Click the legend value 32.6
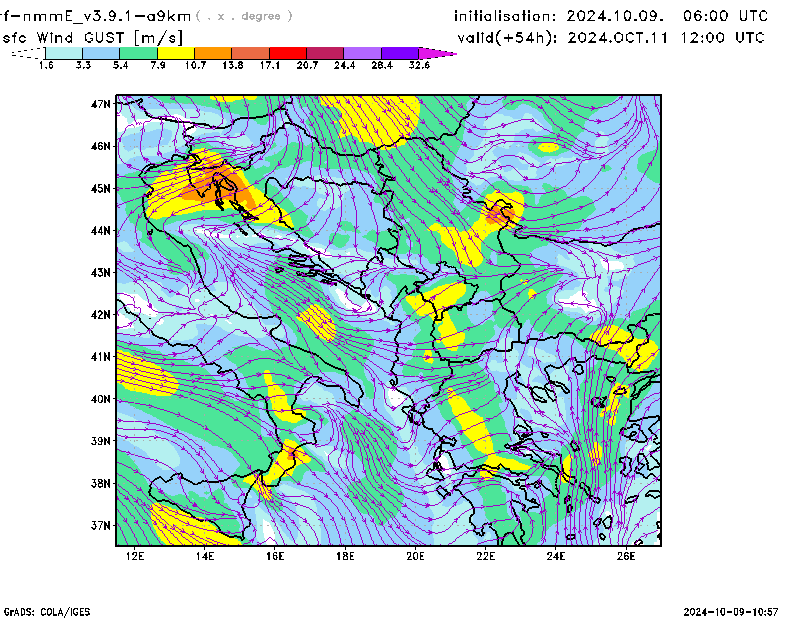This screenshot has width=800, height=618. (x=419, y=65)
